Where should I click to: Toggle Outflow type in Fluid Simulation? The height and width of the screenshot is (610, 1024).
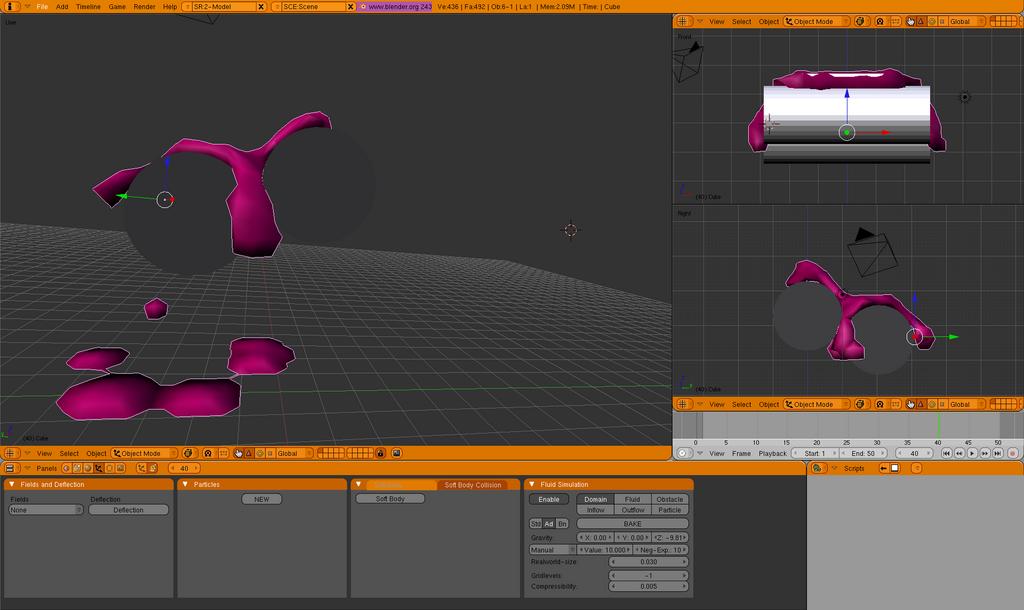pos(632,510)
